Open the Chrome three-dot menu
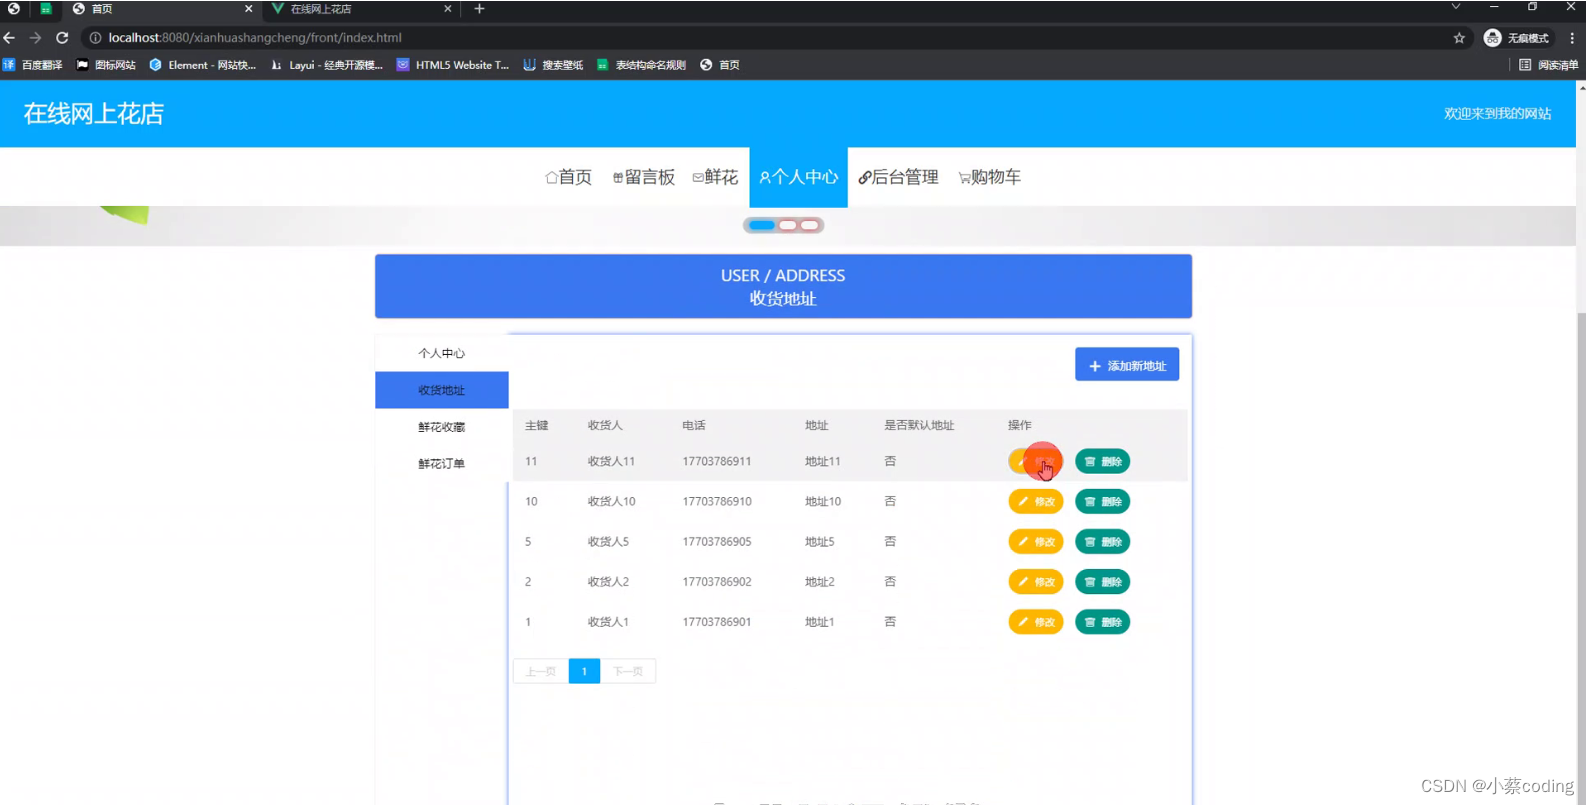This screenshot has height=805, width=1589. pyautogui.click(x=1573, y=38)
